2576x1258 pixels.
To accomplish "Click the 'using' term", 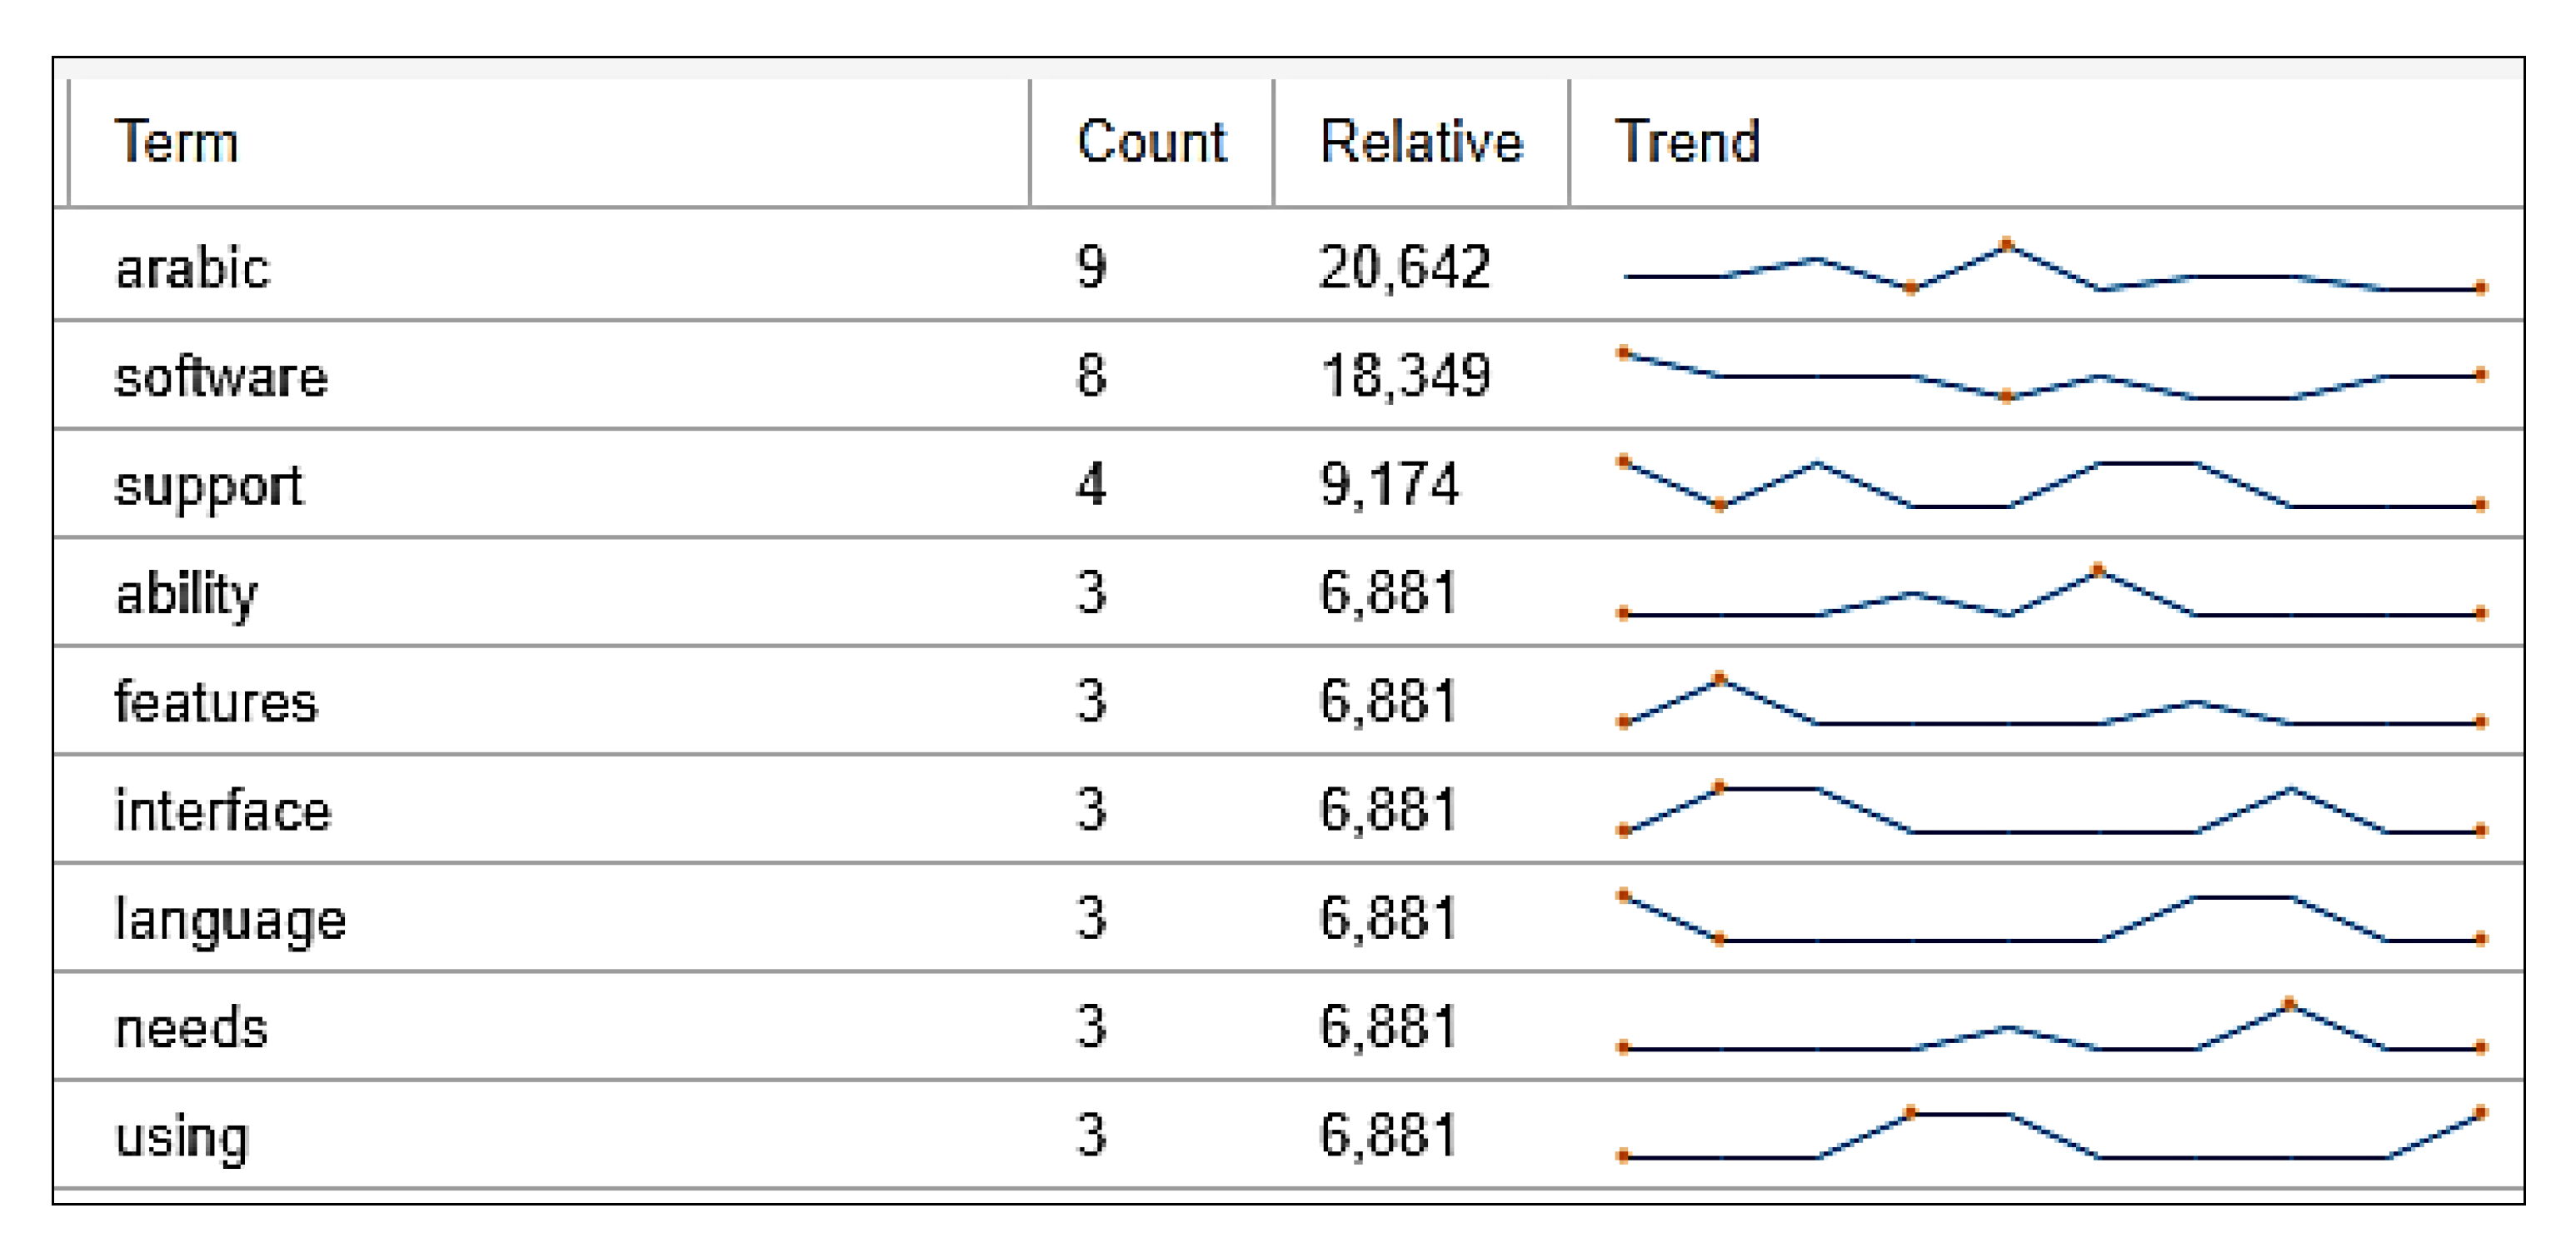I will 182,1136.
